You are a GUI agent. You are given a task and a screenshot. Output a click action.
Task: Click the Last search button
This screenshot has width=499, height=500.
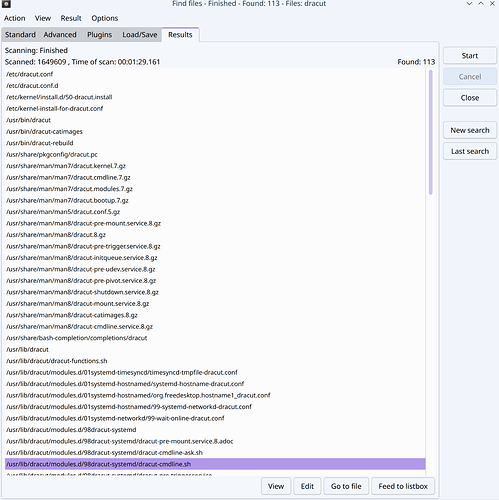(x=470, y=151)
